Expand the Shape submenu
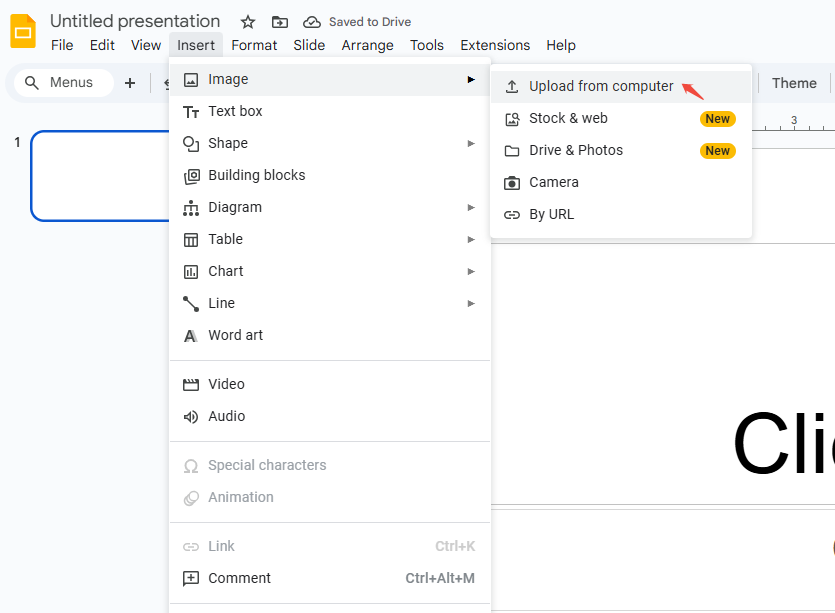Image resolution: width=835 pixels, height=613 pixels. [470, 144]
